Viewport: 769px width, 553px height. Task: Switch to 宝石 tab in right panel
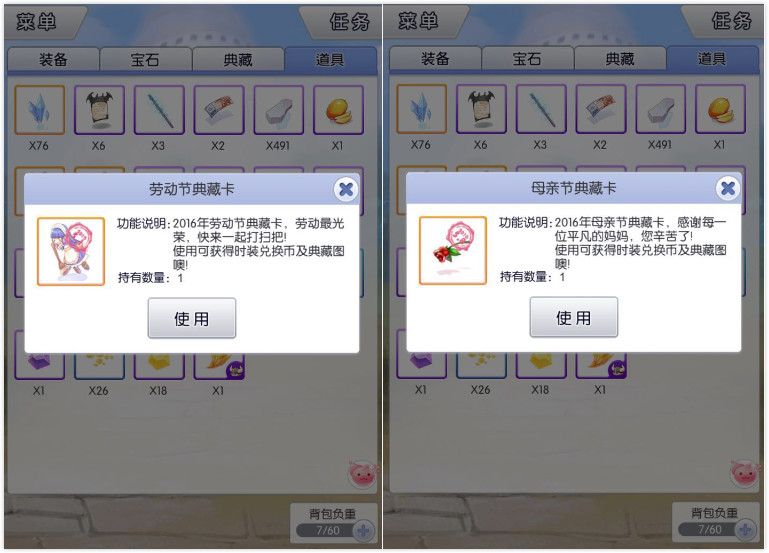pyautogui.click(x=527, y=59)
